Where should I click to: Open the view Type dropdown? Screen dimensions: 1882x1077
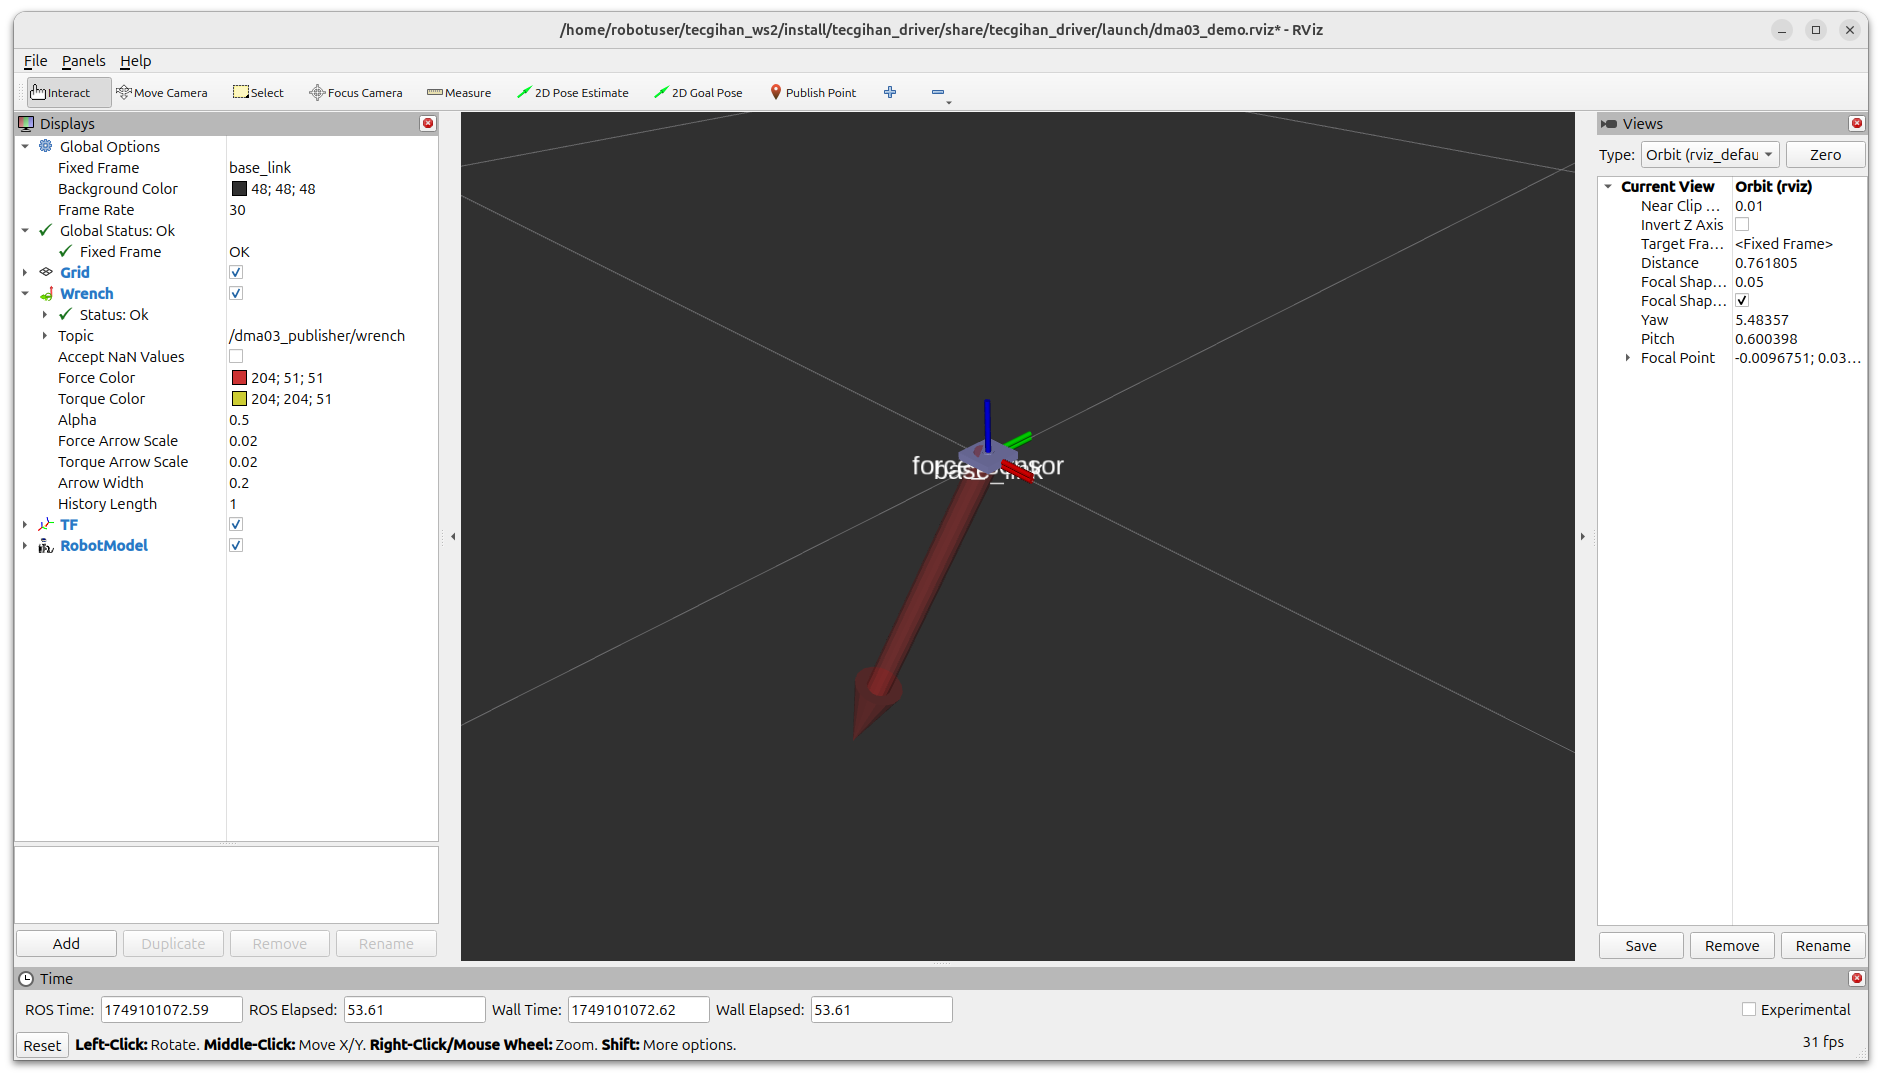point(1709,154)
